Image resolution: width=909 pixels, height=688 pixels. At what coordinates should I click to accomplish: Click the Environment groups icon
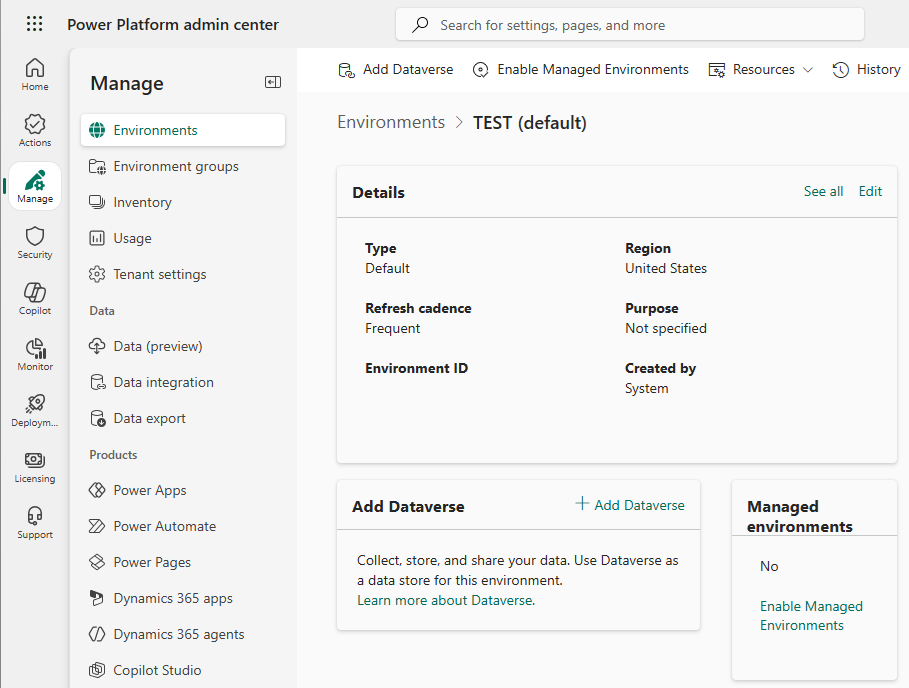[x=97, y=166]
